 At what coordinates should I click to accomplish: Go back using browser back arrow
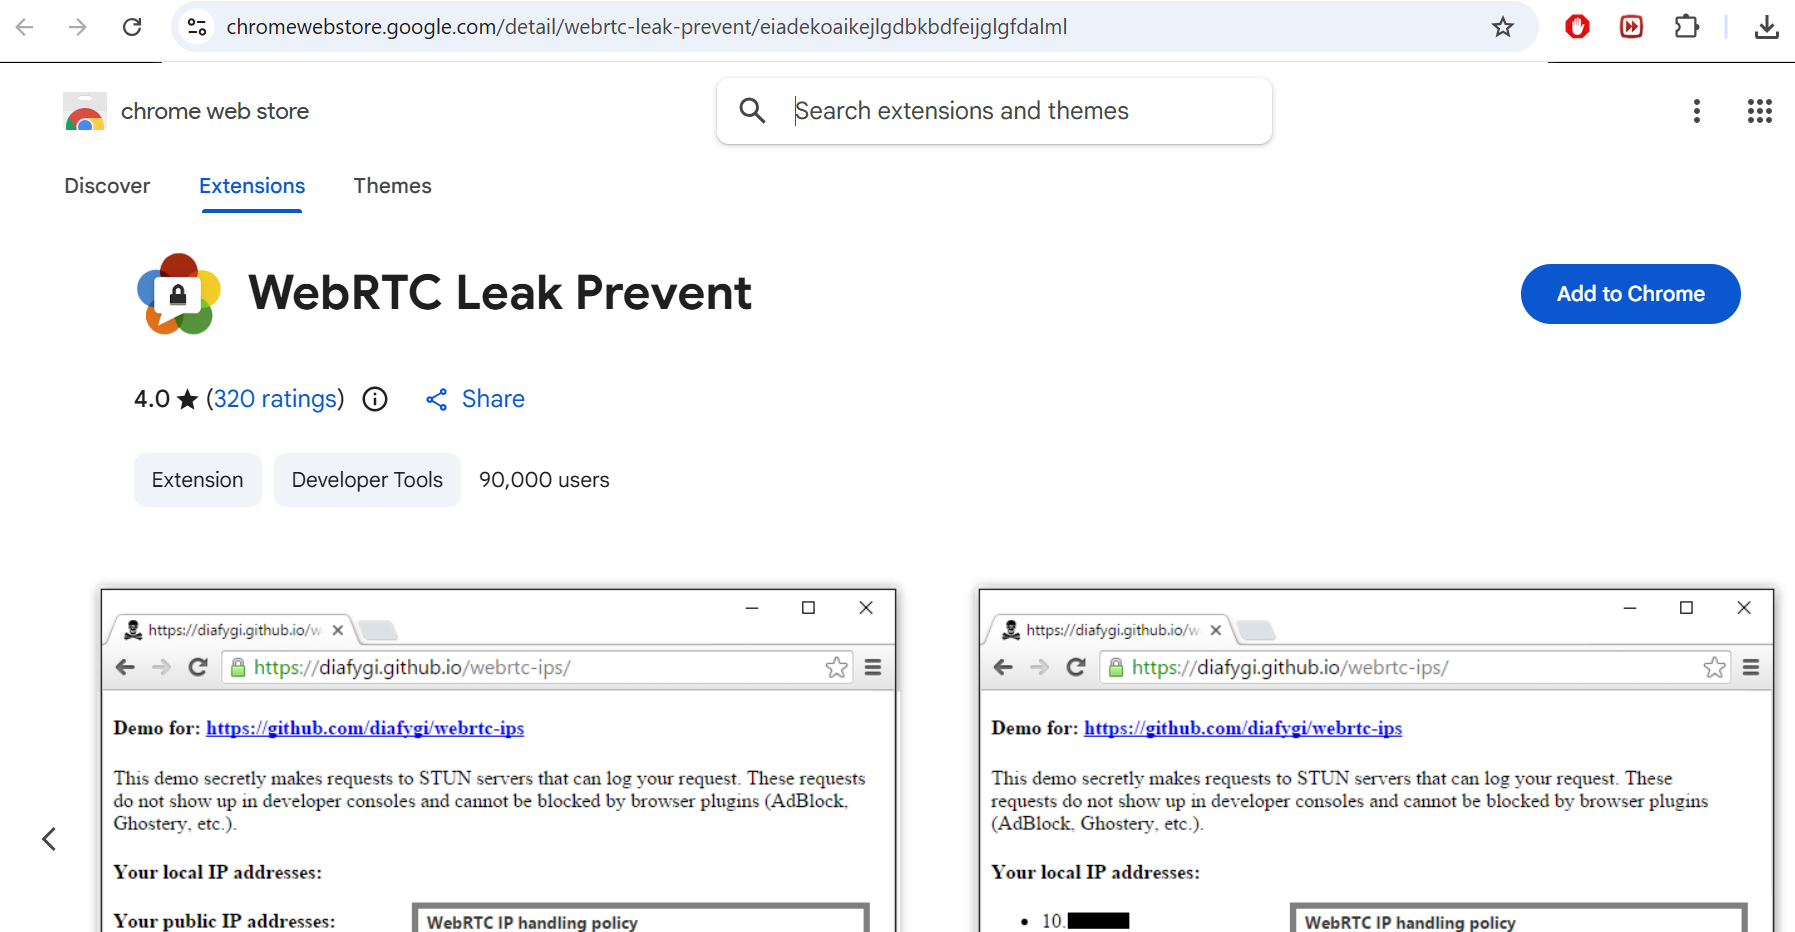coord(25,27)
